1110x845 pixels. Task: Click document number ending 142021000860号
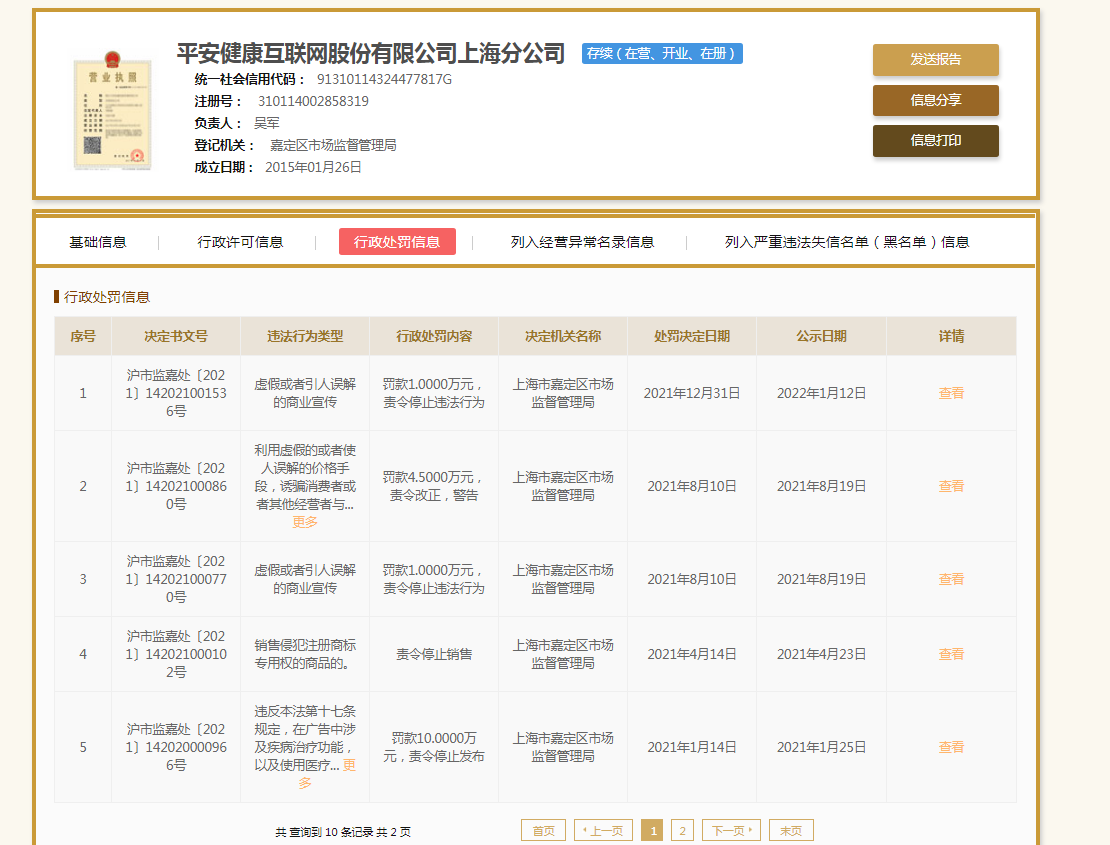point(176,486)
